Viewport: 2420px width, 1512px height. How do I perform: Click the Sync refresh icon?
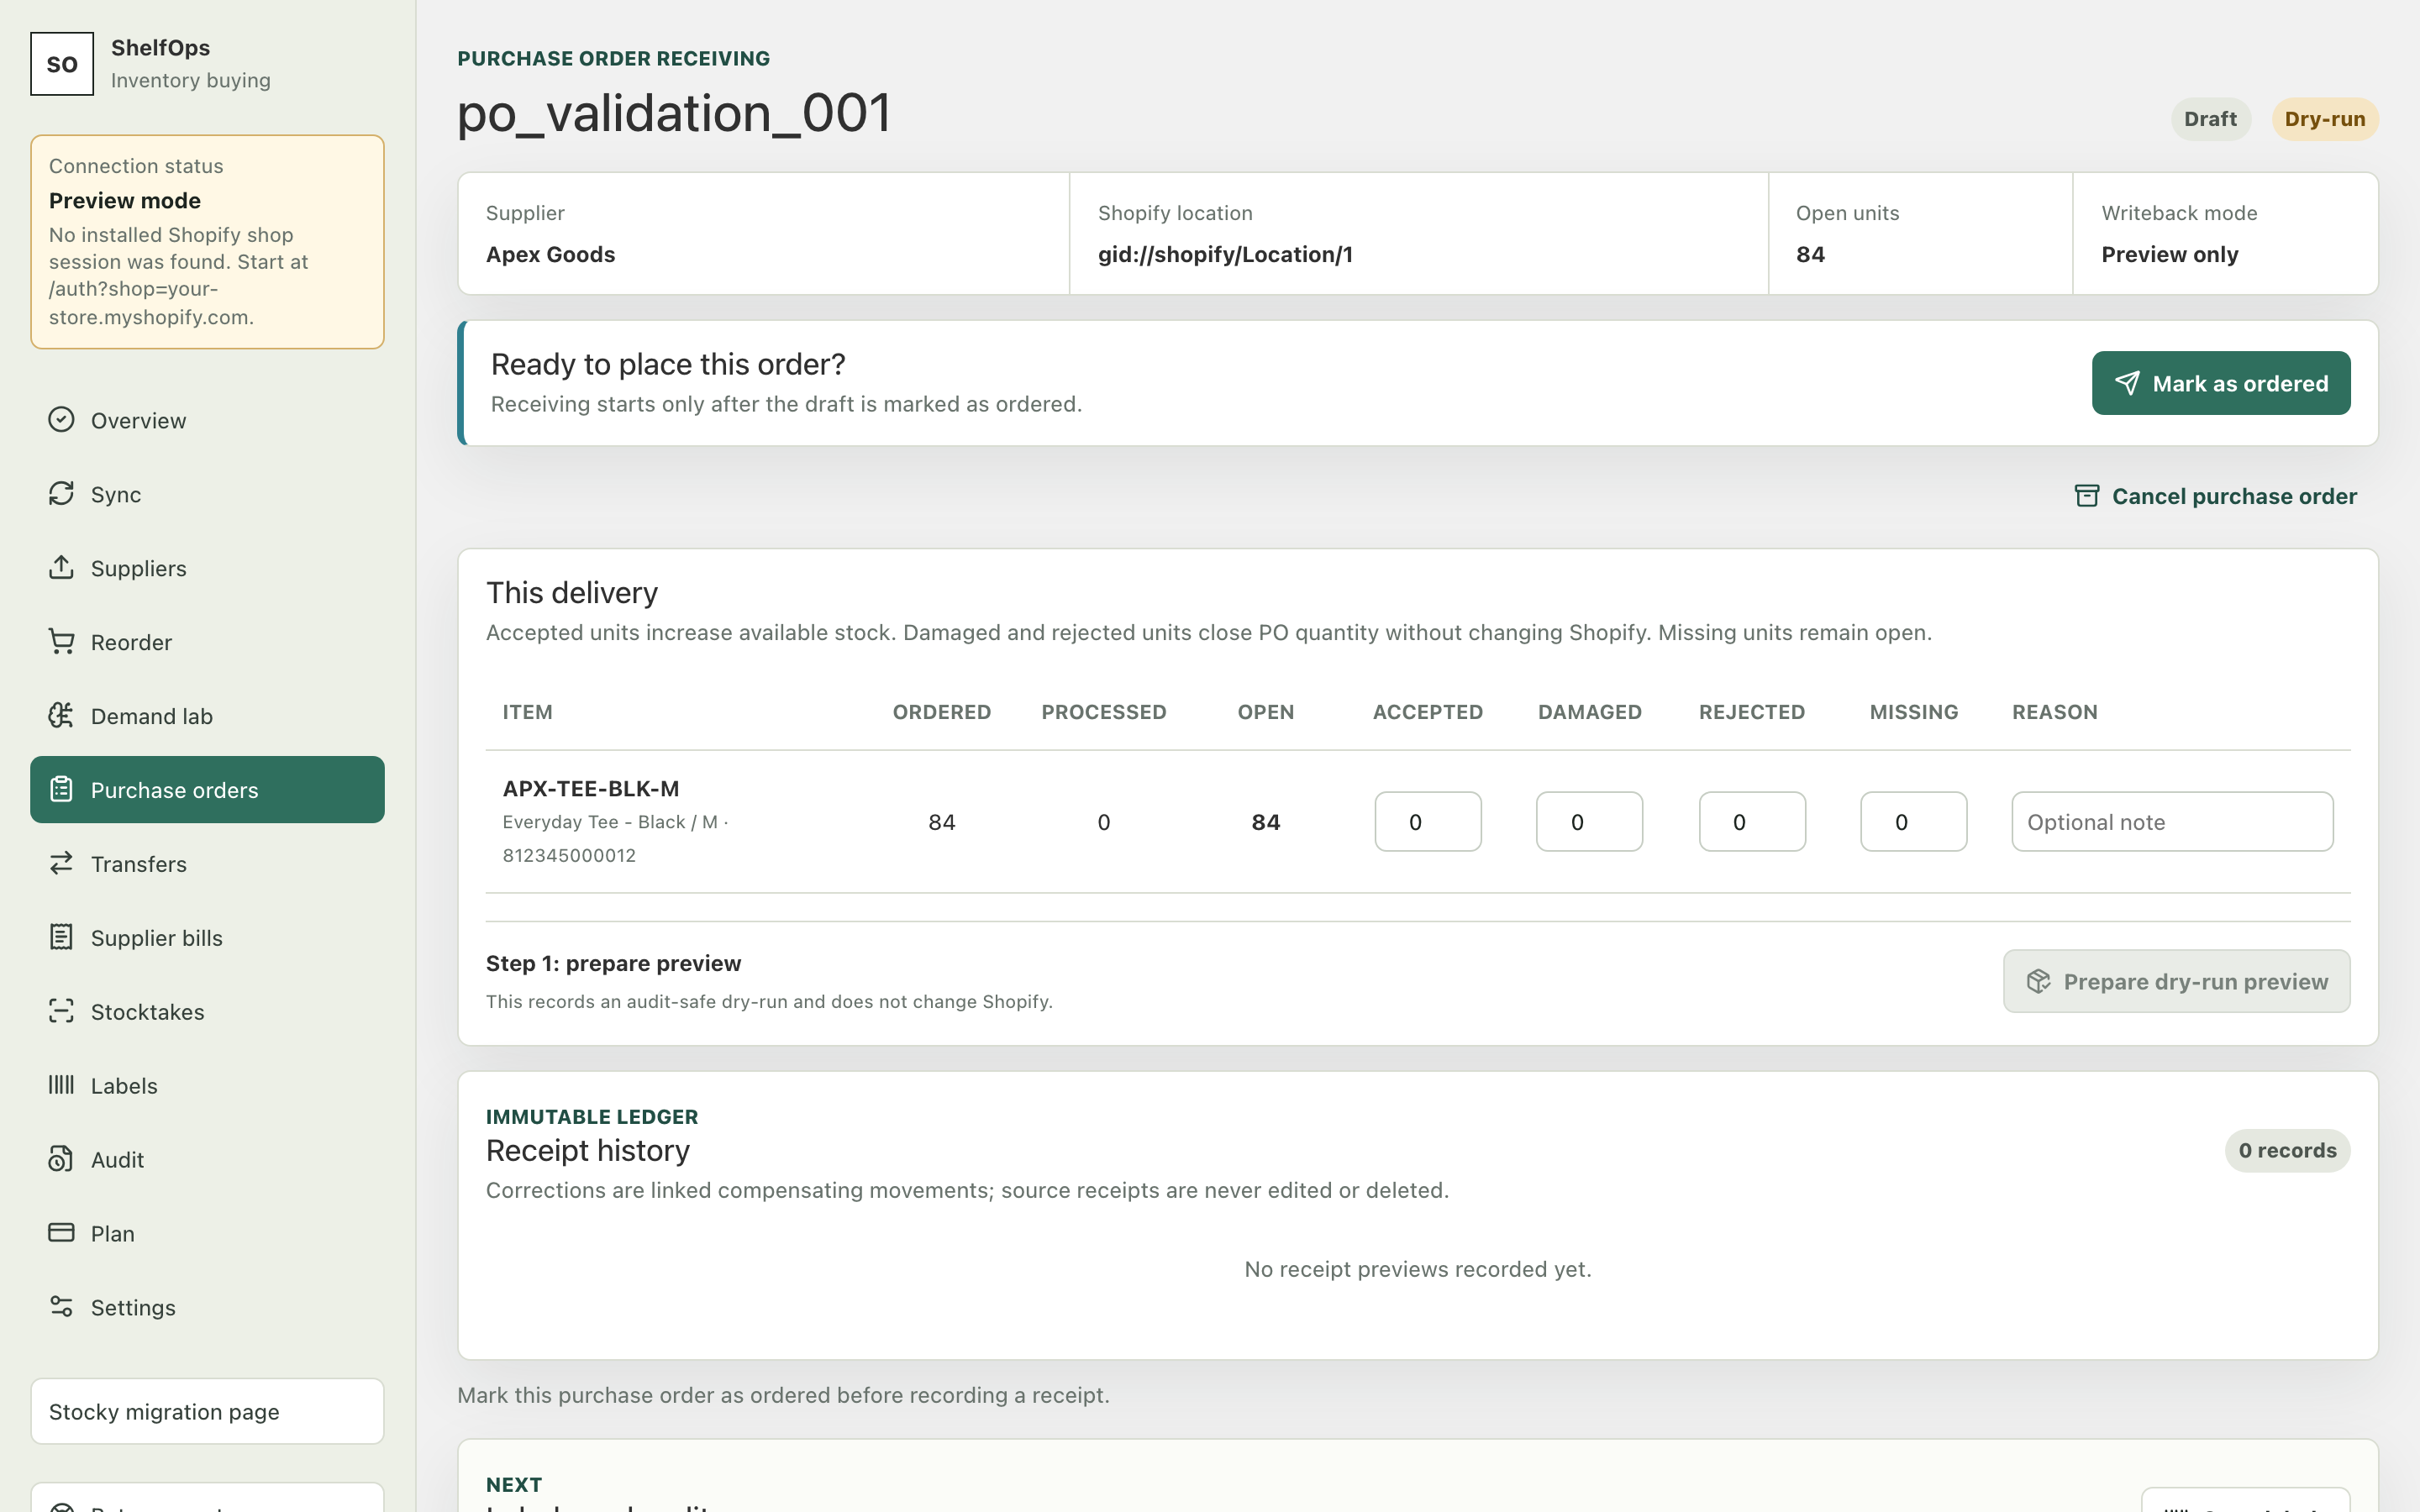pos(61,493)
